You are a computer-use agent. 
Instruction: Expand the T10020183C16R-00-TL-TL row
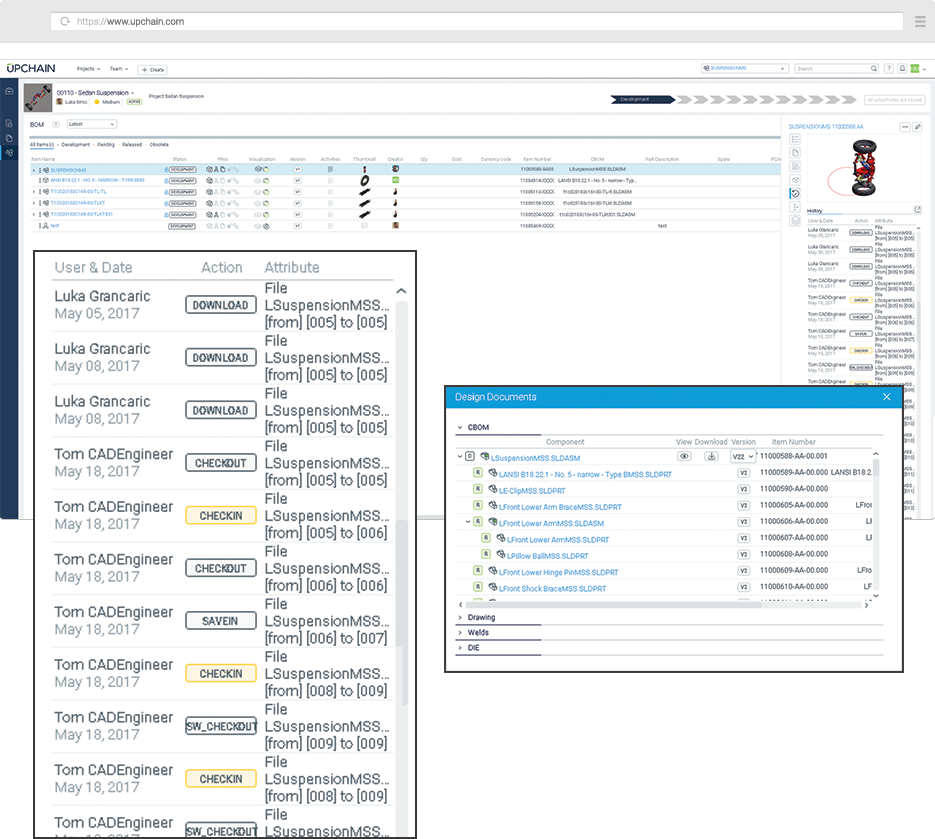coord(34,192)
